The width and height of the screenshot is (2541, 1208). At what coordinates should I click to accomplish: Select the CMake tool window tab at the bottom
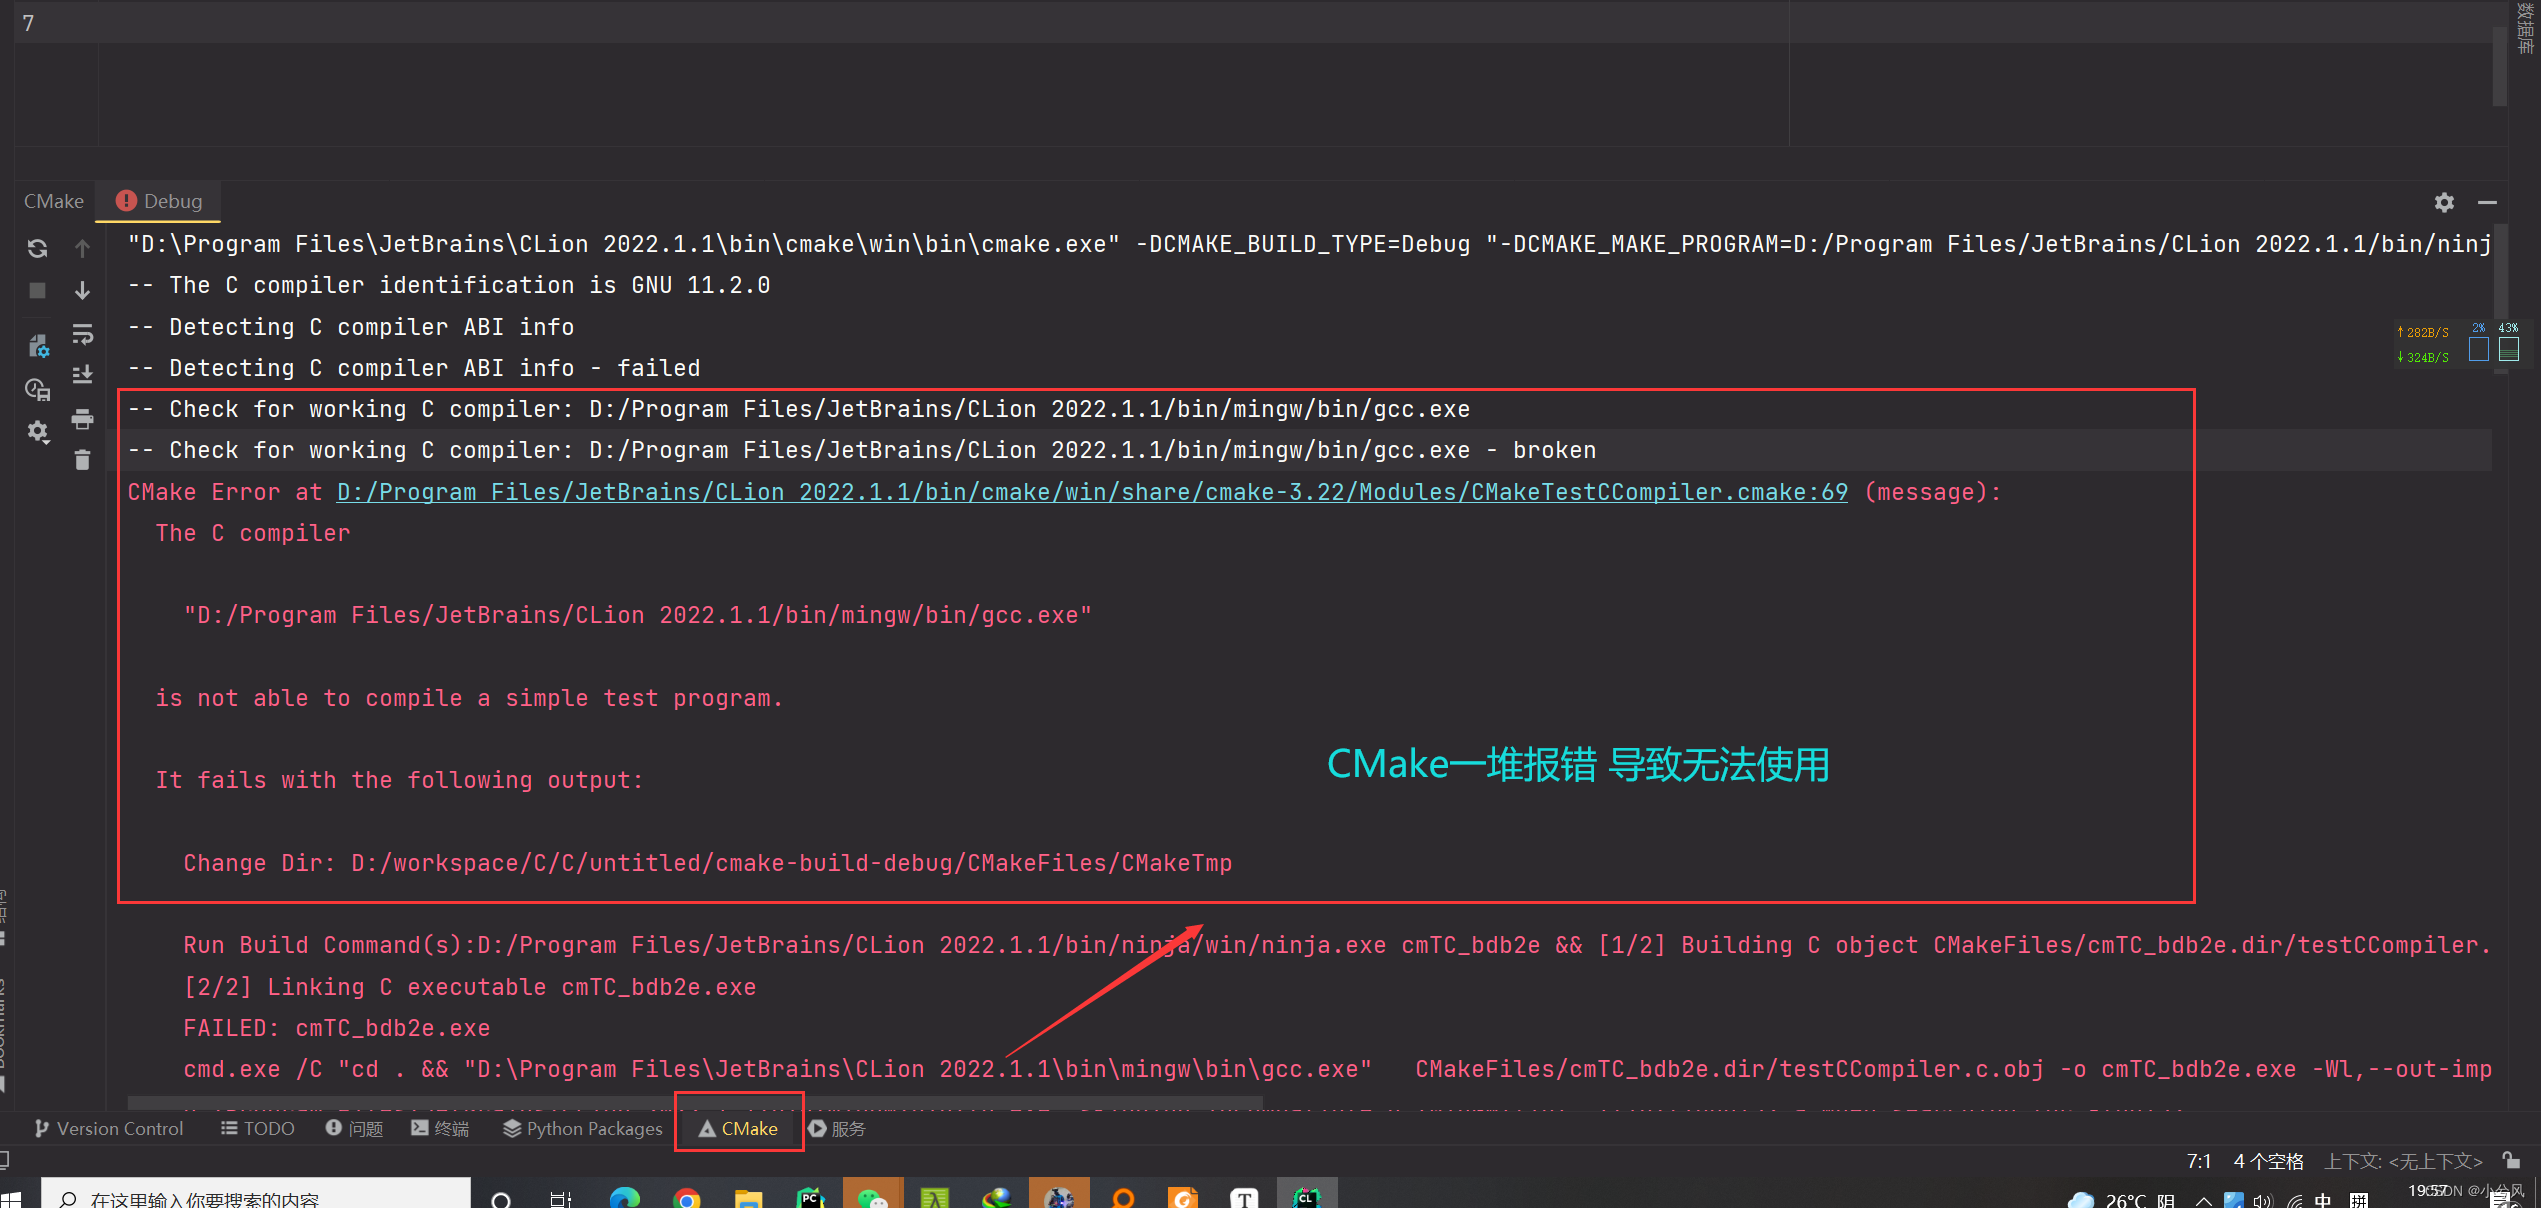pos(739,1128)
